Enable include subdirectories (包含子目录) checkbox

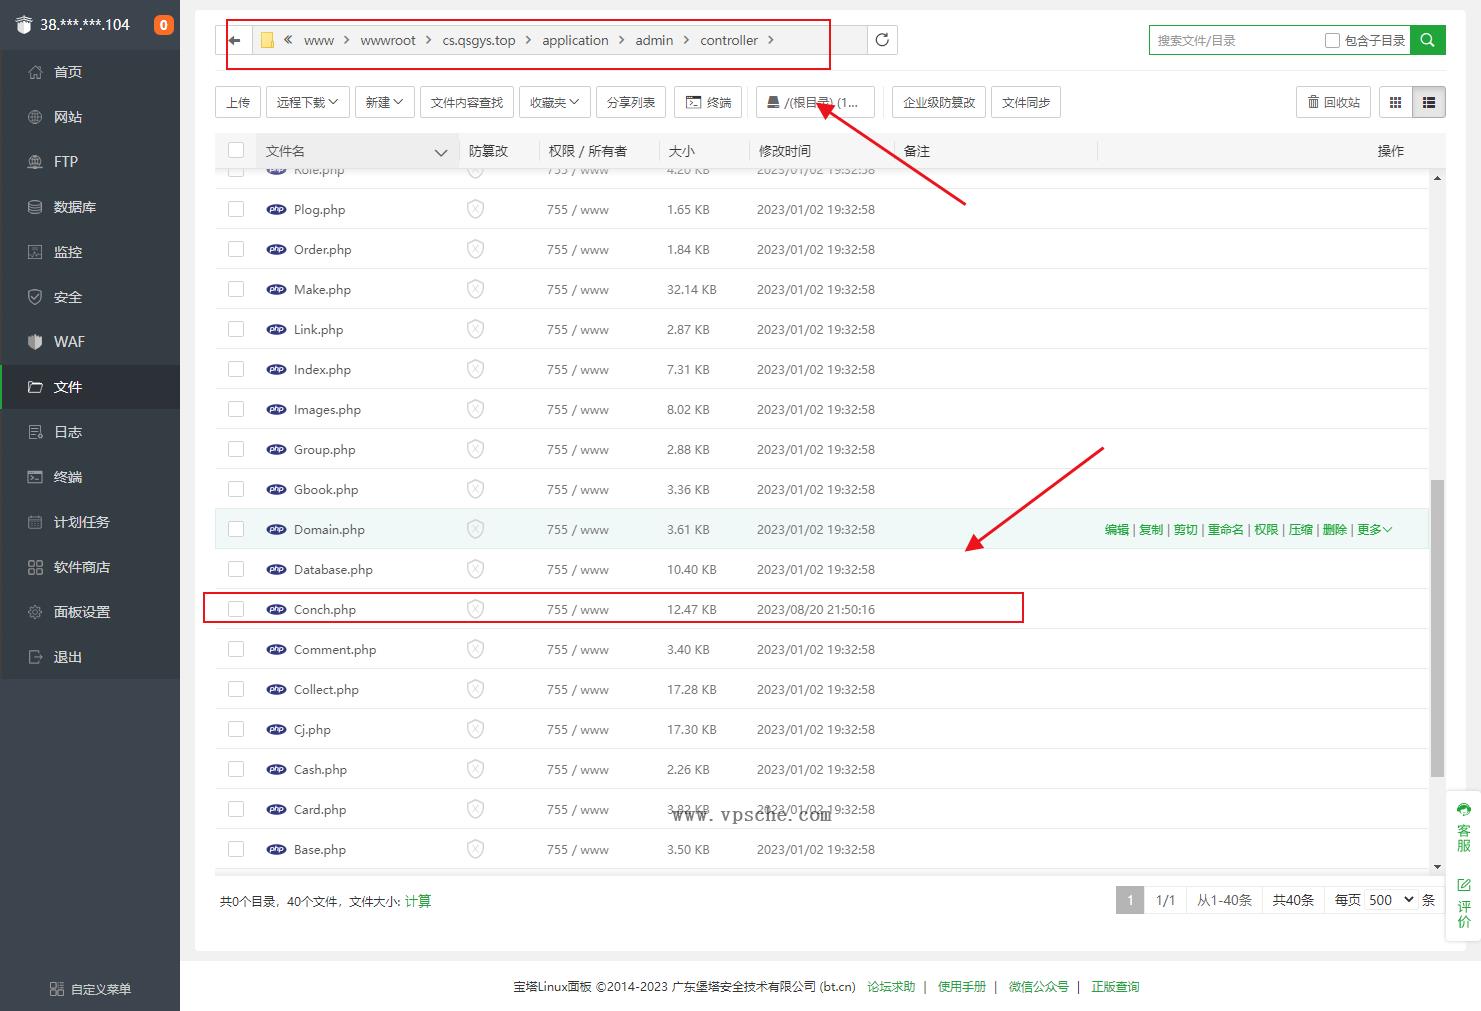point(1332,40)
